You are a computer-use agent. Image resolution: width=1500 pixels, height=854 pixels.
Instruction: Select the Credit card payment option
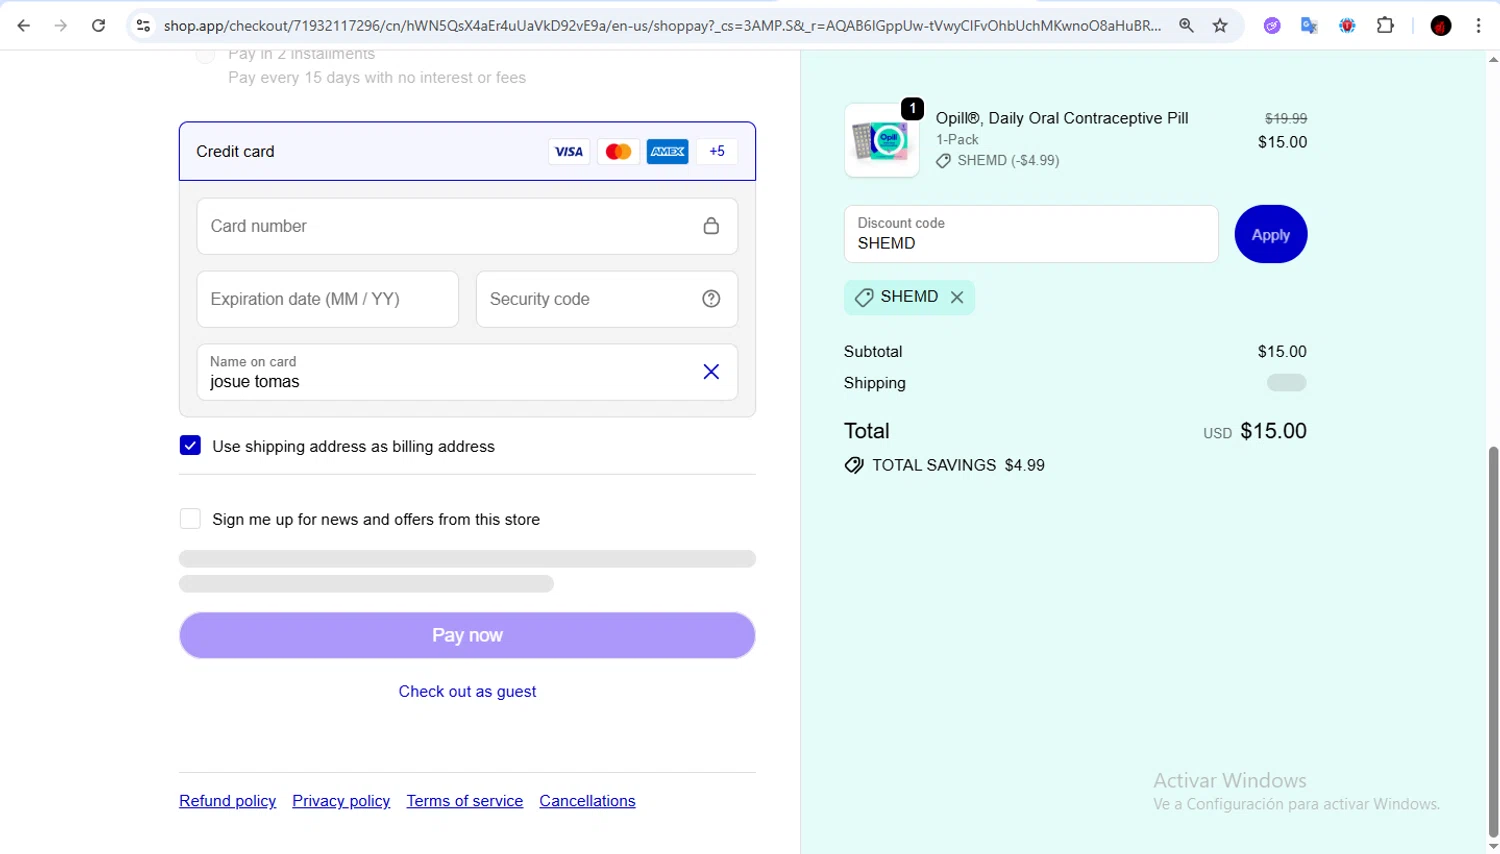pos(467,152)
